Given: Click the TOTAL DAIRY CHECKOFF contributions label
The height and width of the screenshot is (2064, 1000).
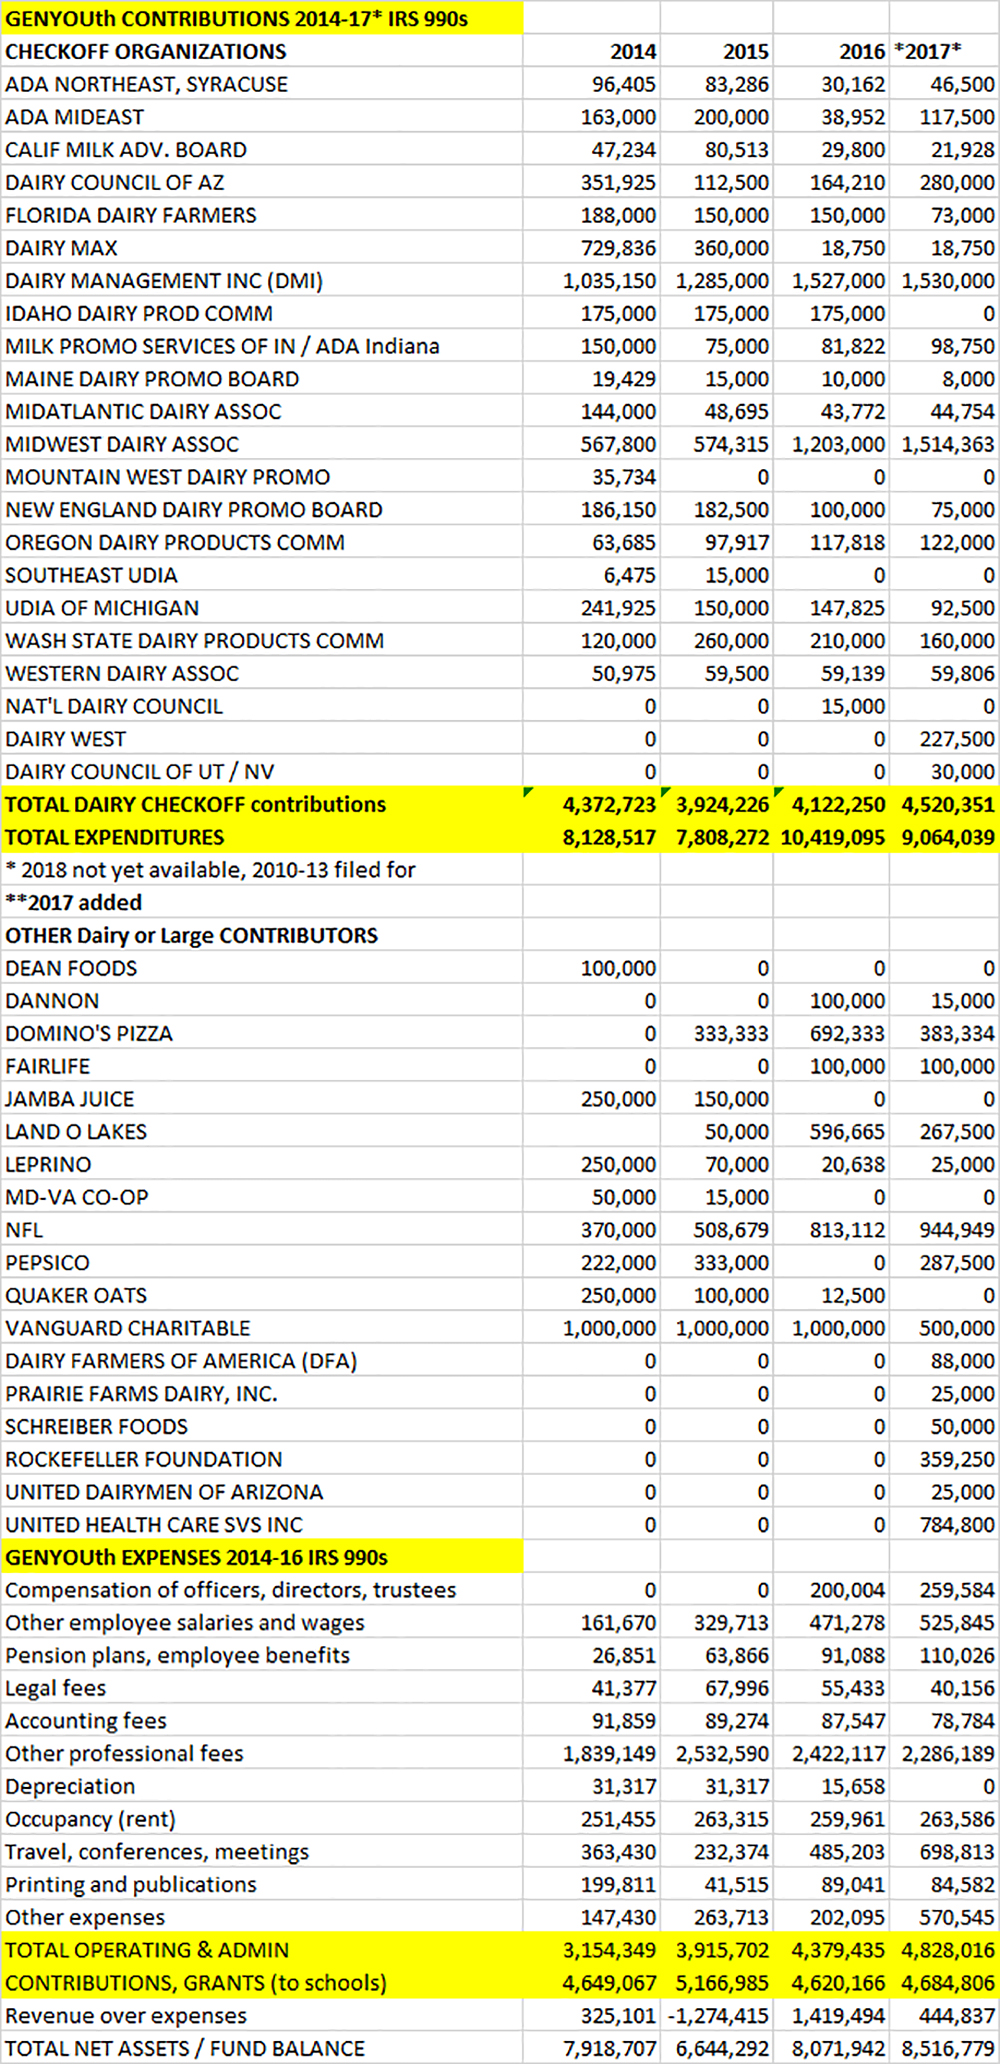Looking at the screenshot, I should point(196,805).
